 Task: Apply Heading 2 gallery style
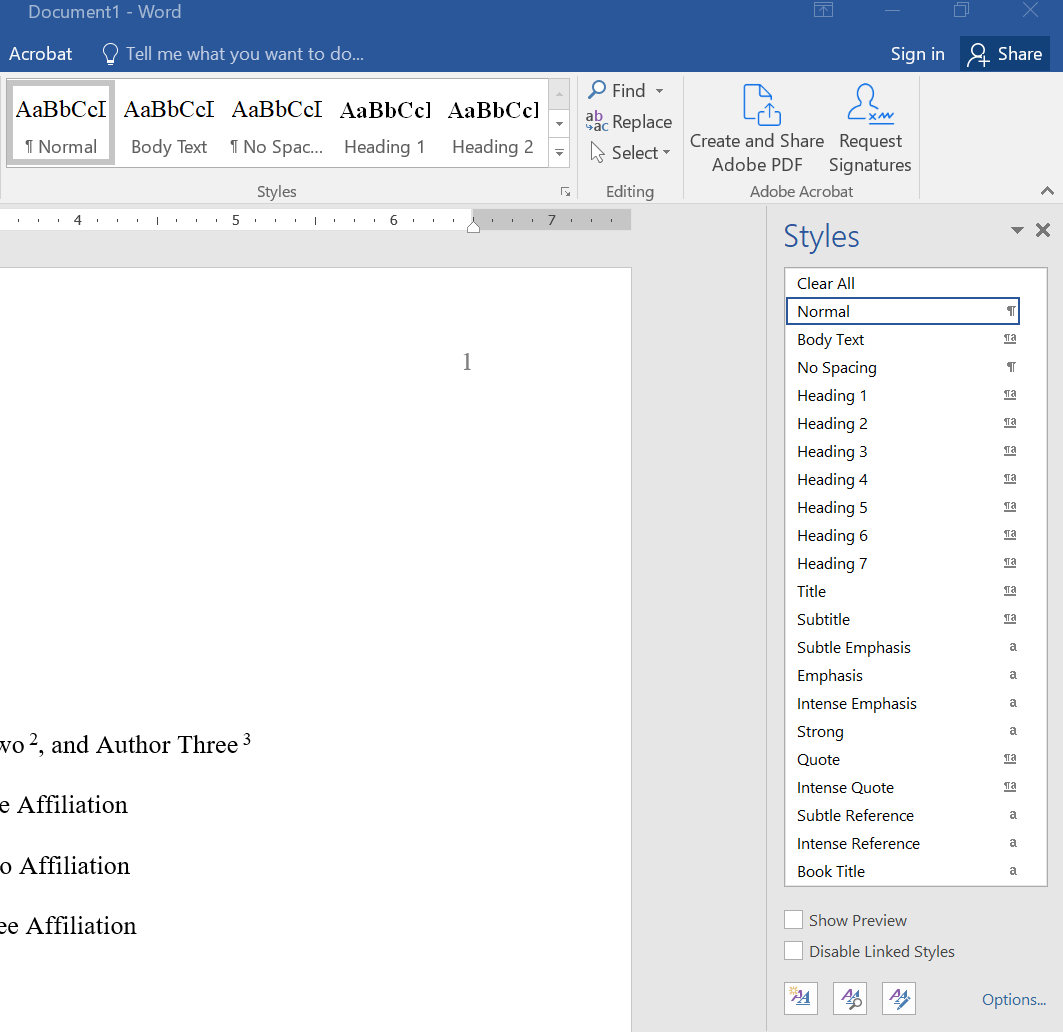[493, 123]
